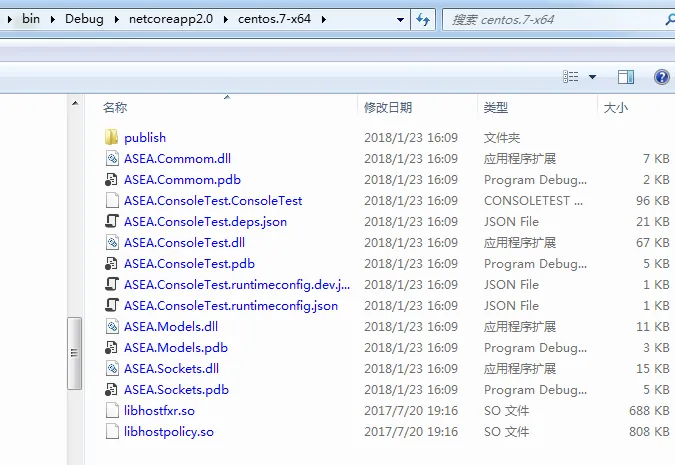Expand the arrow after bin in breadcrumb
675x465 pixels.
53,19
